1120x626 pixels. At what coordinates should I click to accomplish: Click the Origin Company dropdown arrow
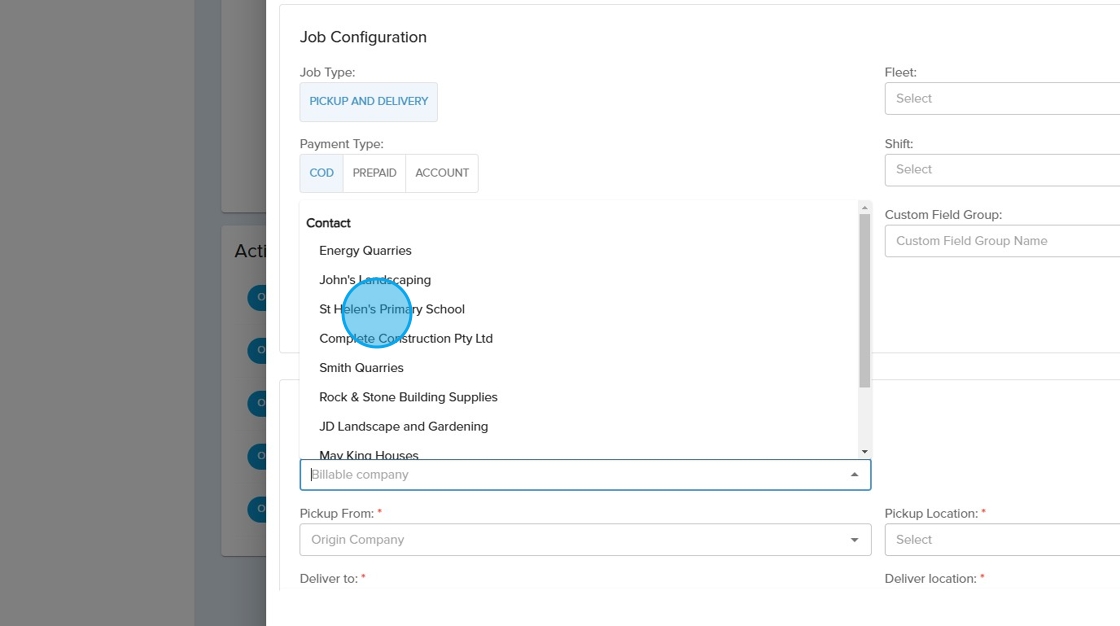854,540
